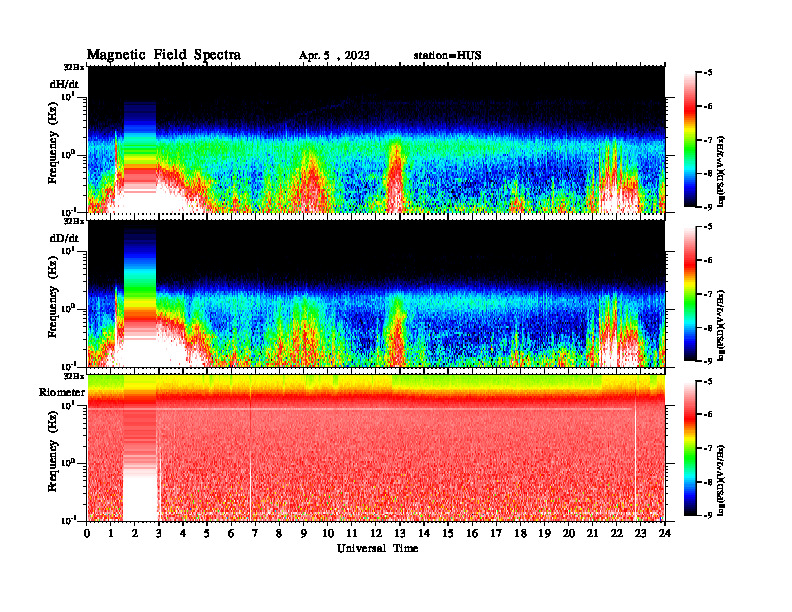Click the color bar beside Riometer panel

click(x=690, y=448)
